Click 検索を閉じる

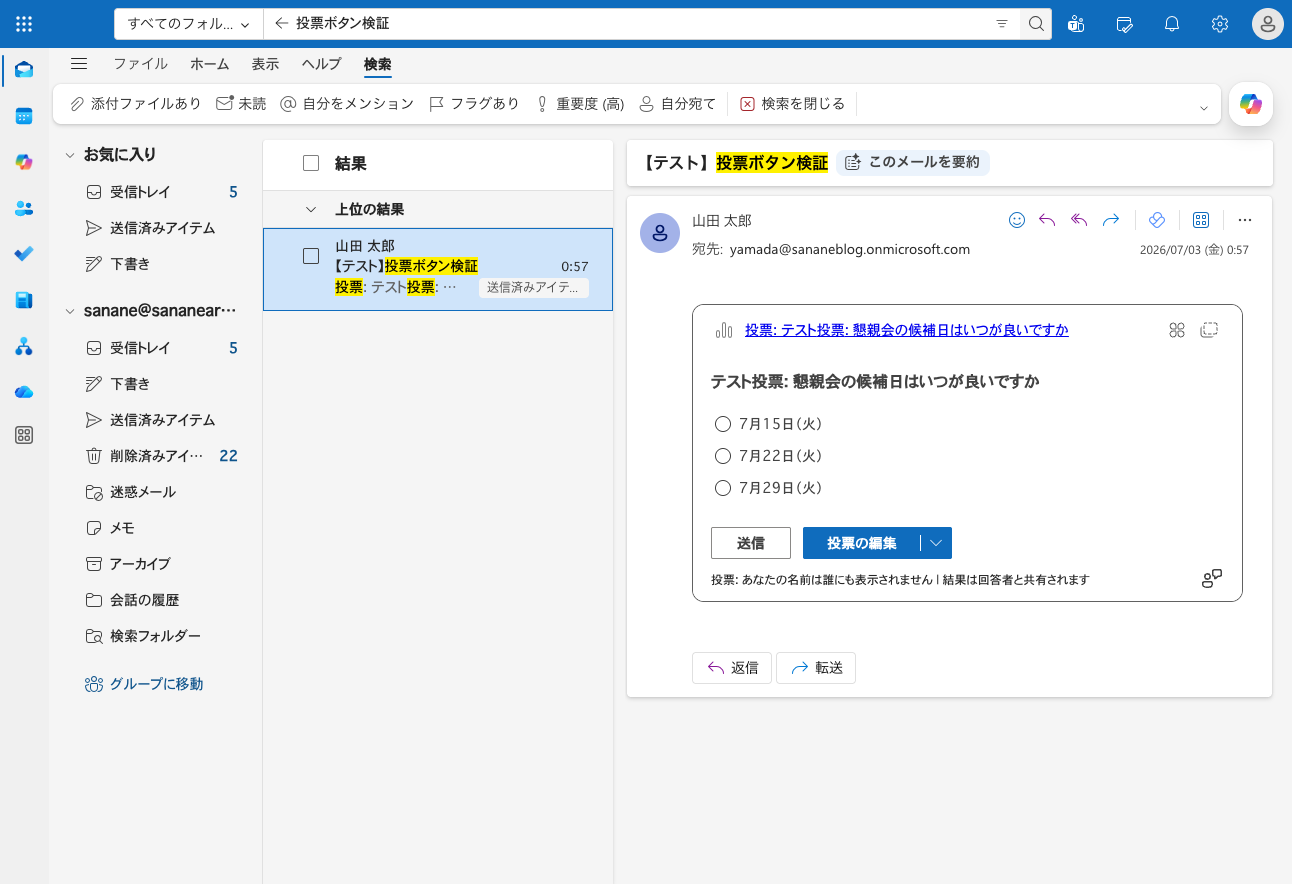[792, 104]
